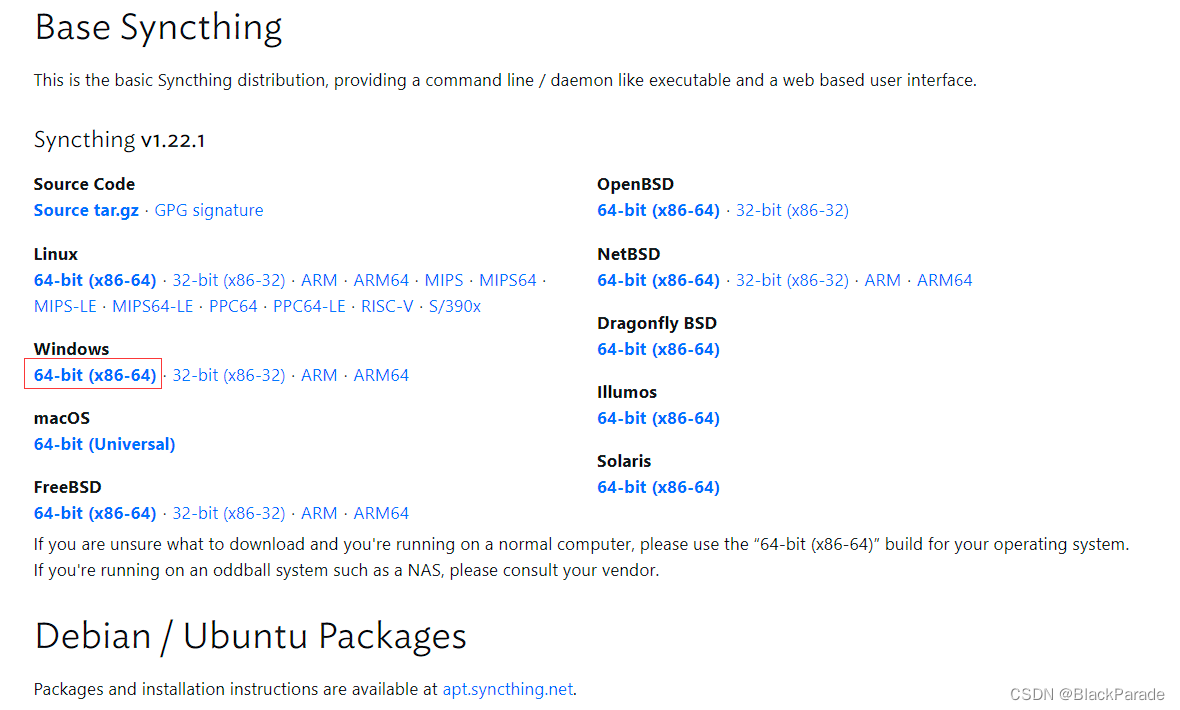Download FreeBSD 32-bit (x86-32) build
This screenshot has width=1180, height=710.
[x=229, y=513]
